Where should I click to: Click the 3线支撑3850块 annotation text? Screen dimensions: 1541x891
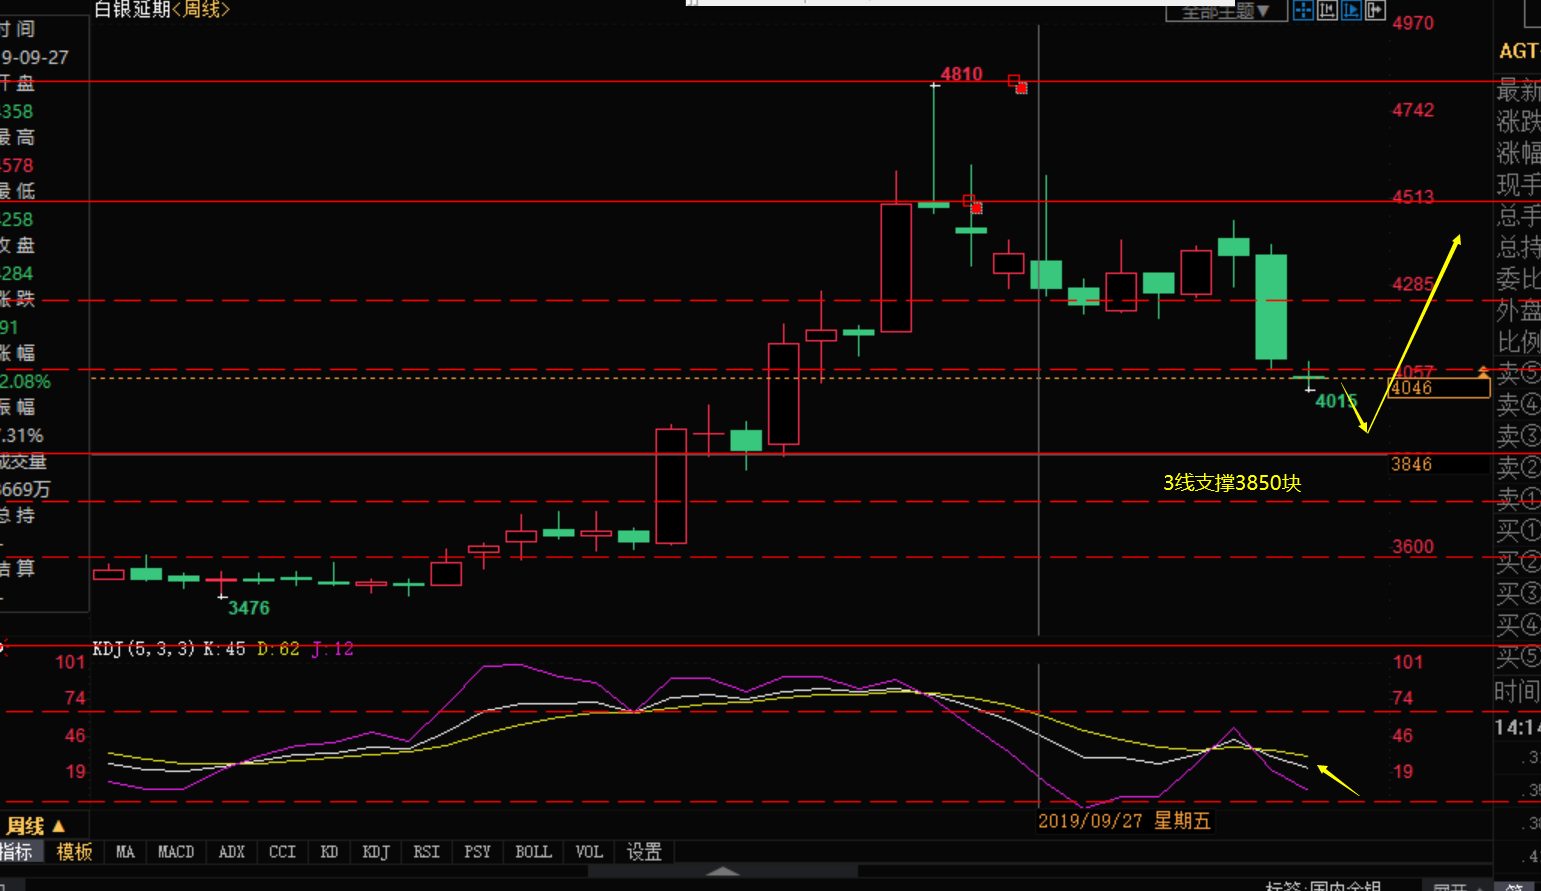[x=1232, y=483]
